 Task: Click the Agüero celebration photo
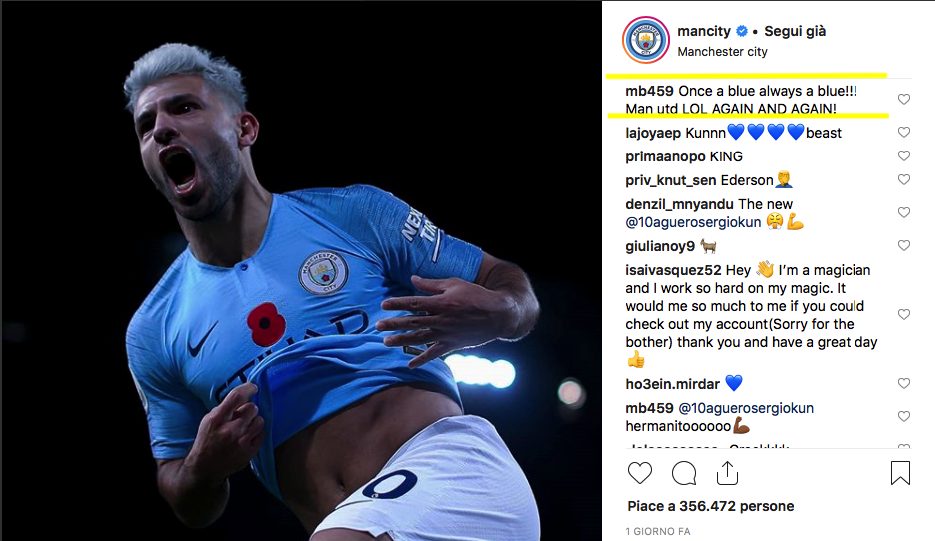click(301, 271)
